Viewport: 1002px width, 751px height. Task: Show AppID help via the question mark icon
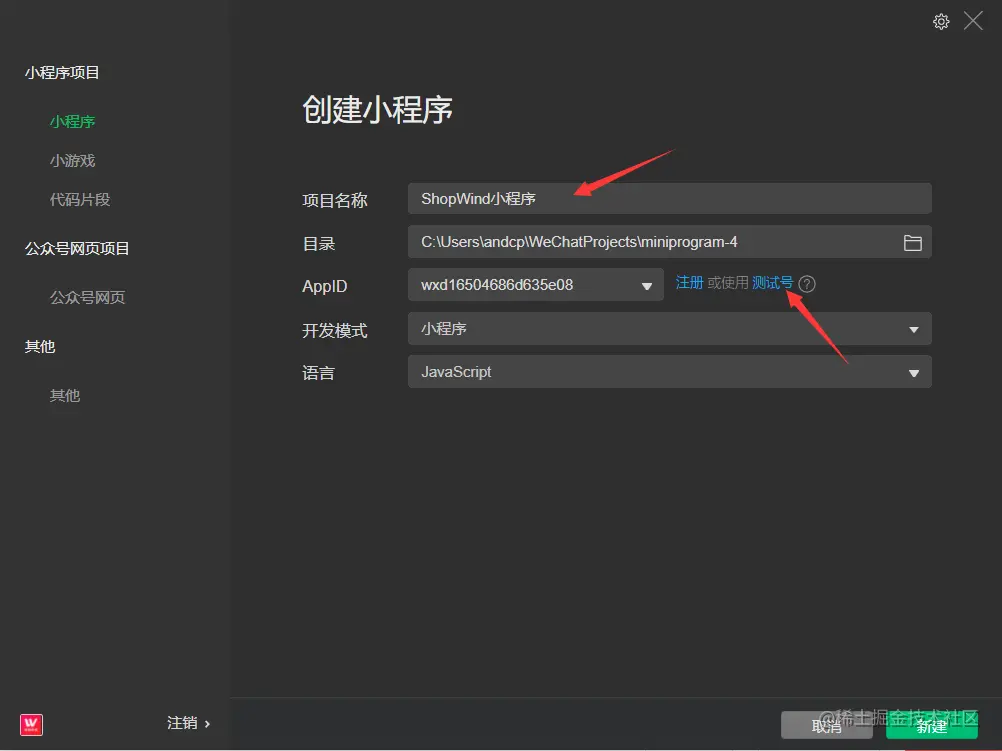807,283
